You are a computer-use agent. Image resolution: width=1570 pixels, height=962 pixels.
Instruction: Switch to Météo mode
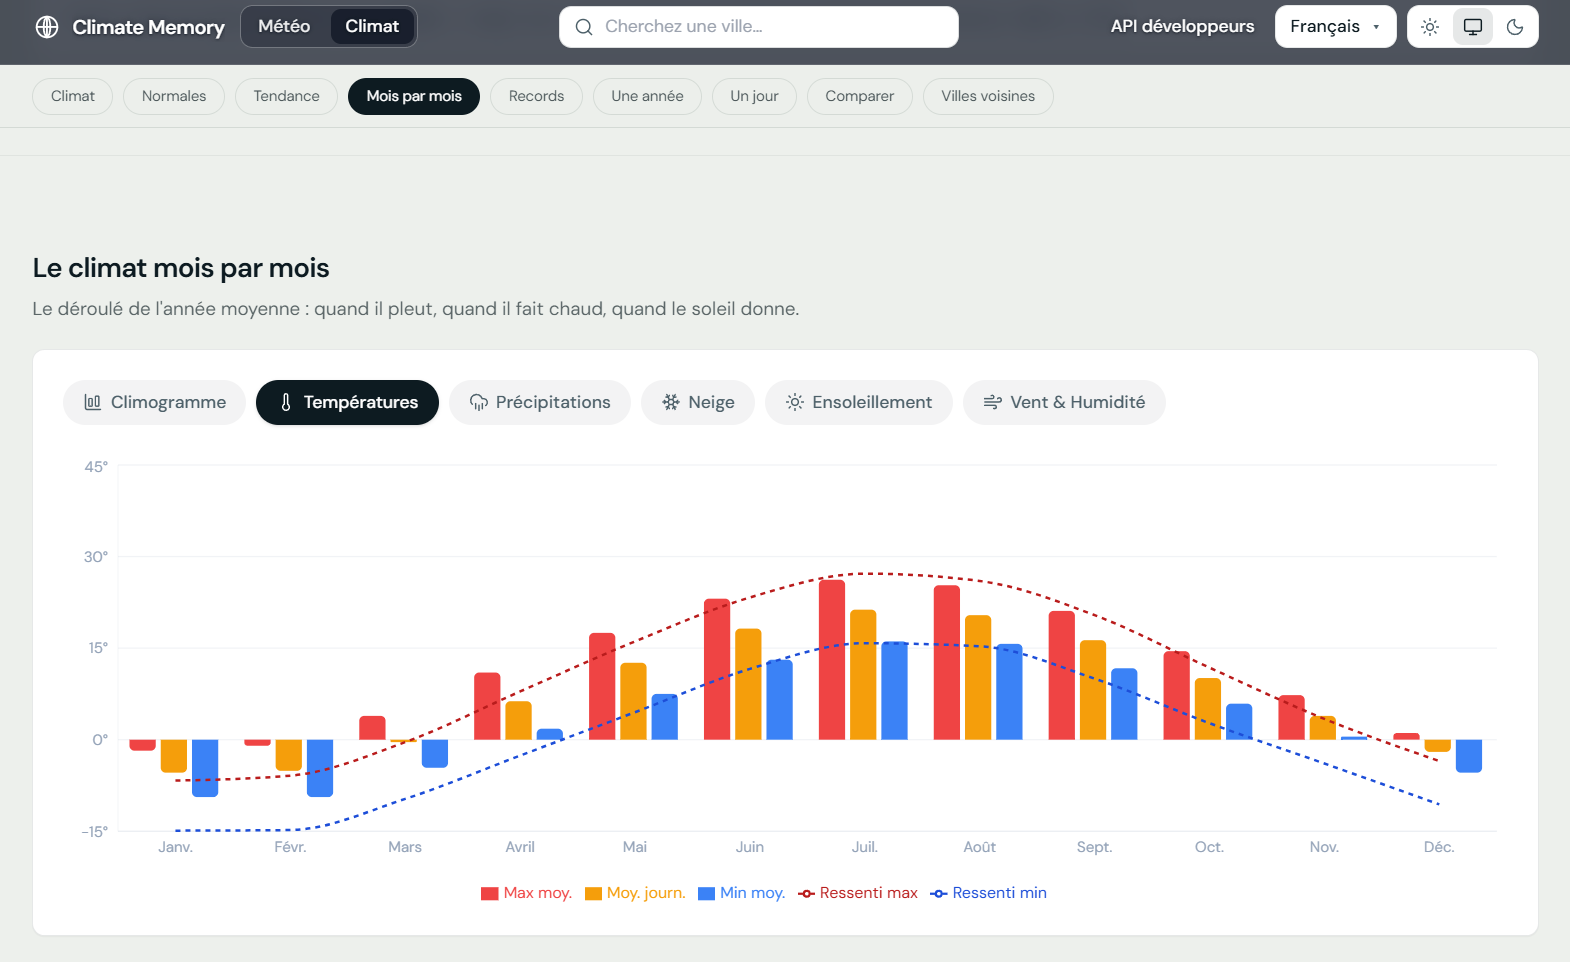point(284,27)
